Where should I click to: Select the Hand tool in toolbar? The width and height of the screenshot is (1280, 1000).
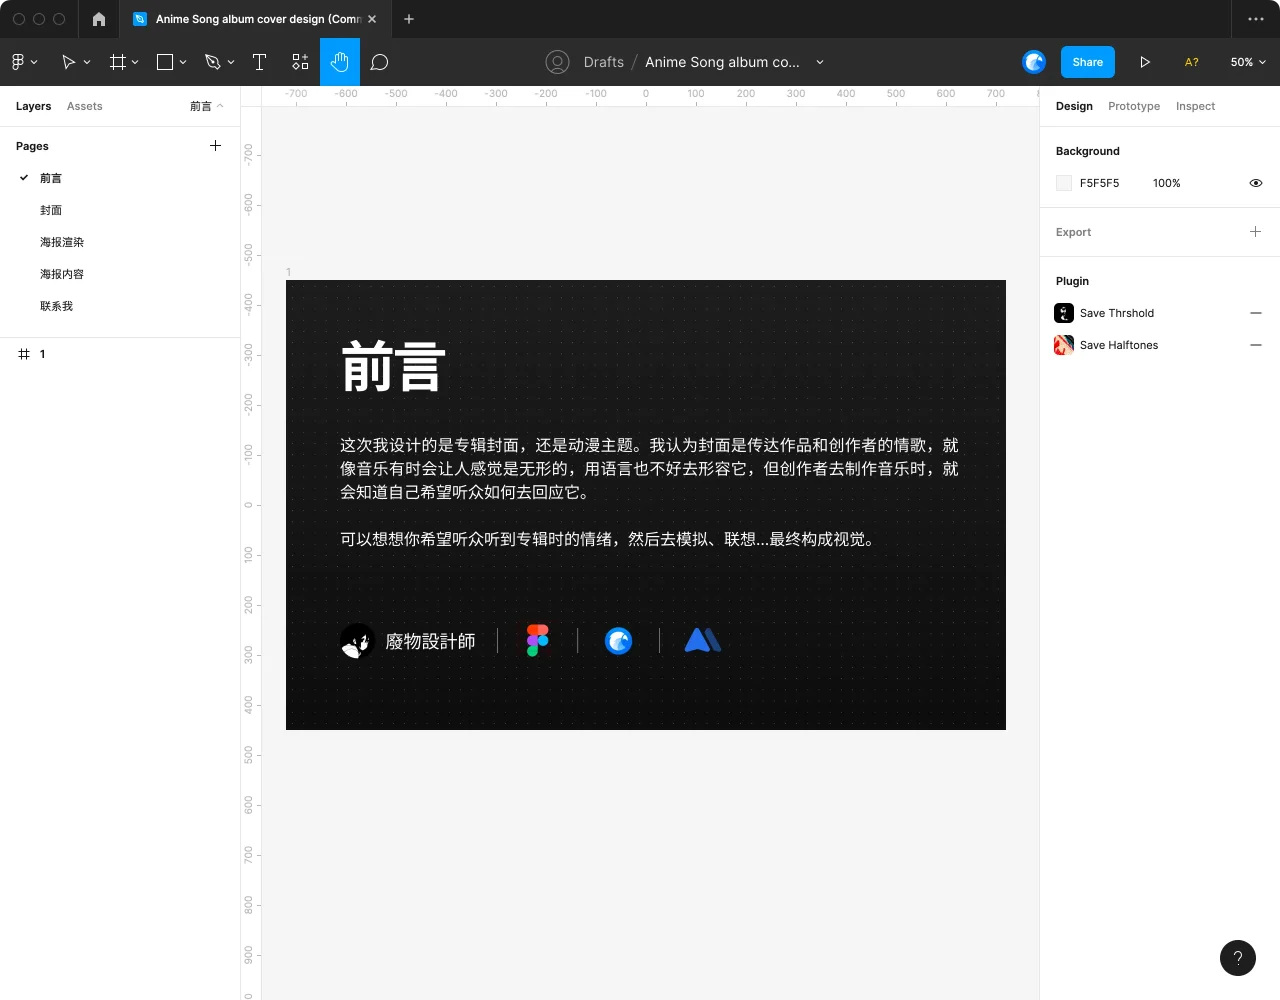(339, 62)
